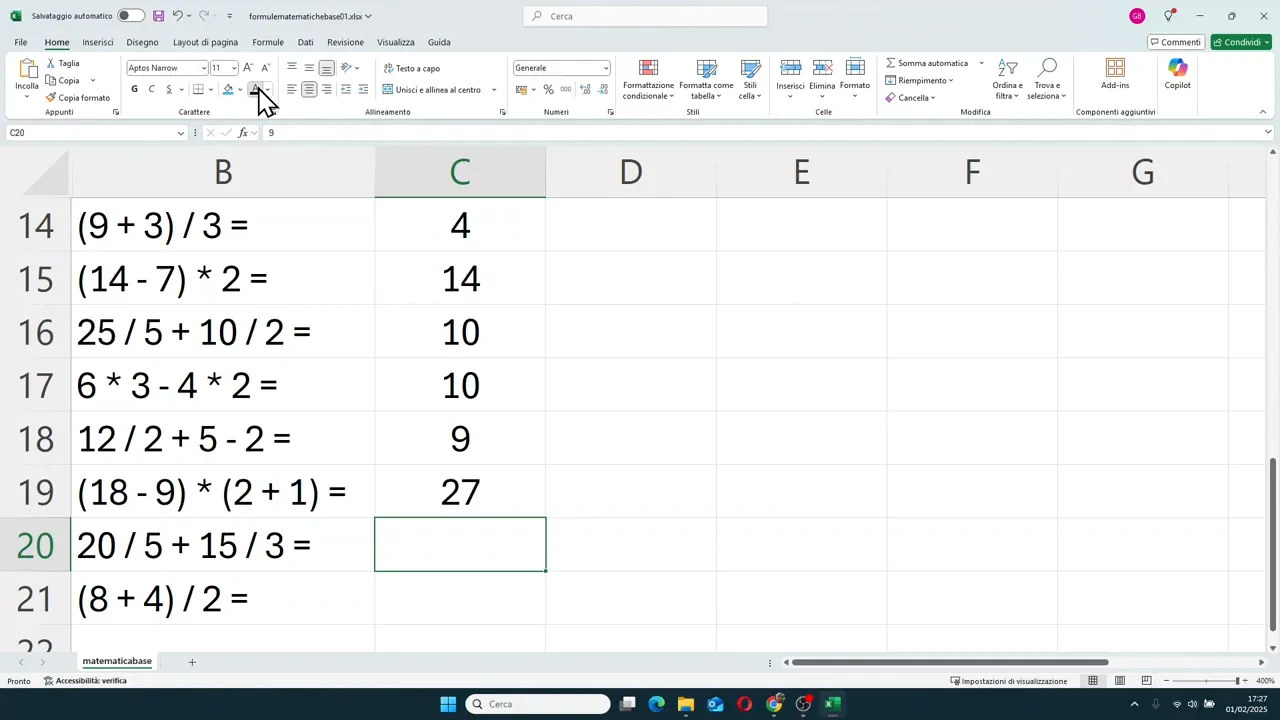Align cell content to top
1280x720 pixels.
(x=291, y=68)
